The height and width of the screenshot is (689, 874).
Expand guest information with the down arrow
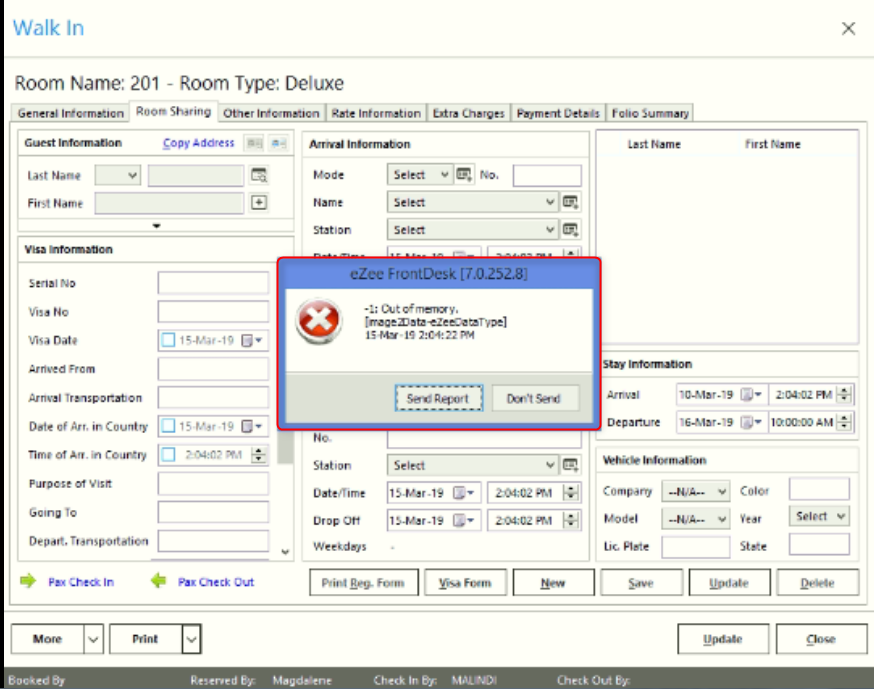tap(157, 226)
